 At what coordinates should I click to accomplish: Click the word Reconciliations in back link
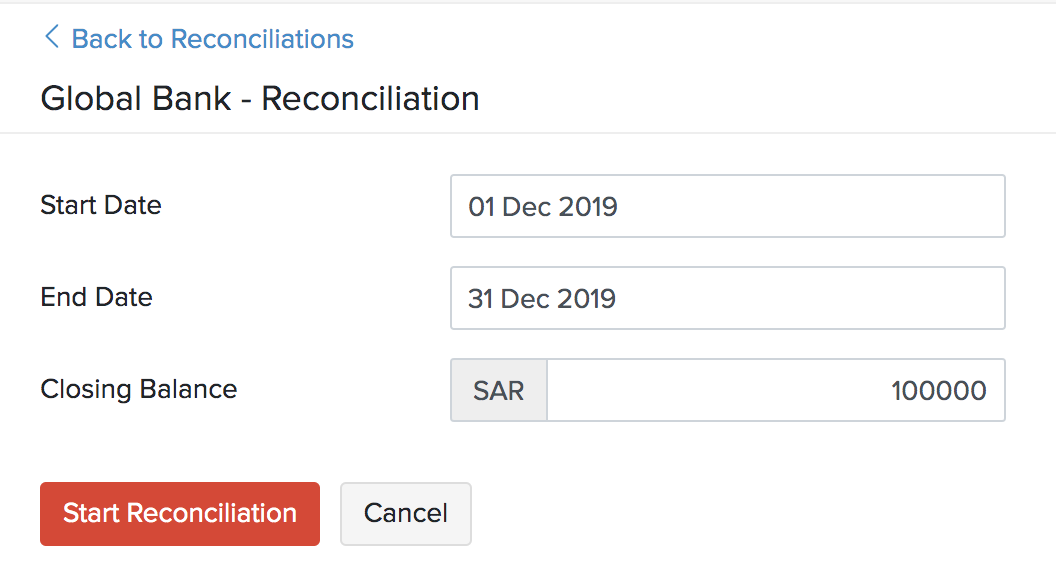pyautogui.click(x=262, y=39)
